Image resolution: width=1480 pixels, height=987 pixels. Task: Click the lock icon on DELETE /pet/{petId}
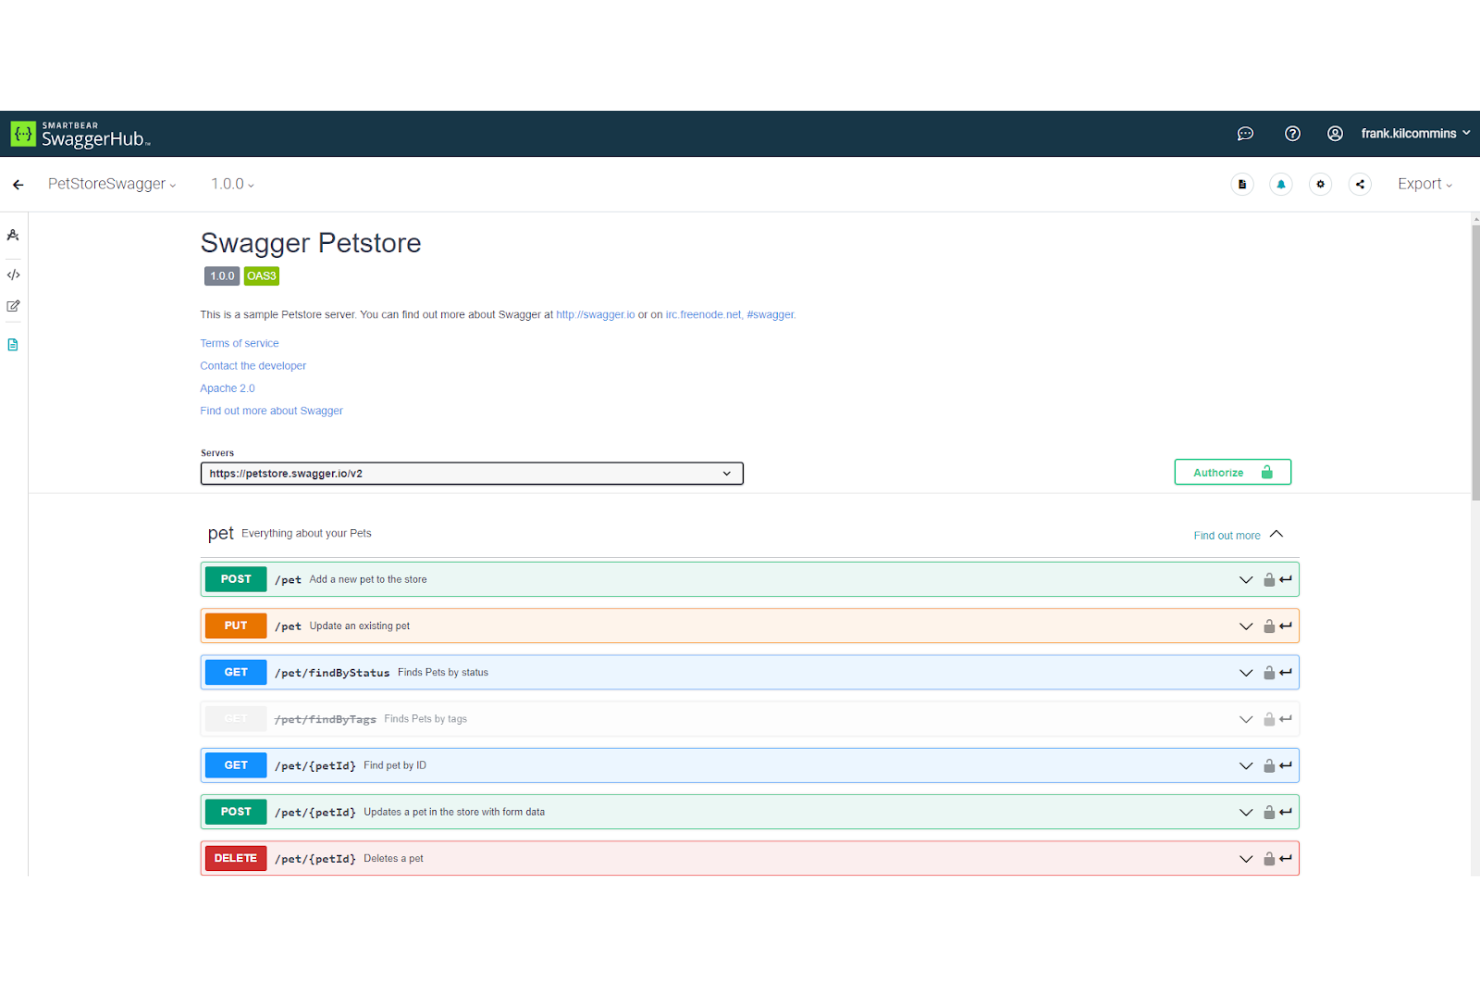1268,858
